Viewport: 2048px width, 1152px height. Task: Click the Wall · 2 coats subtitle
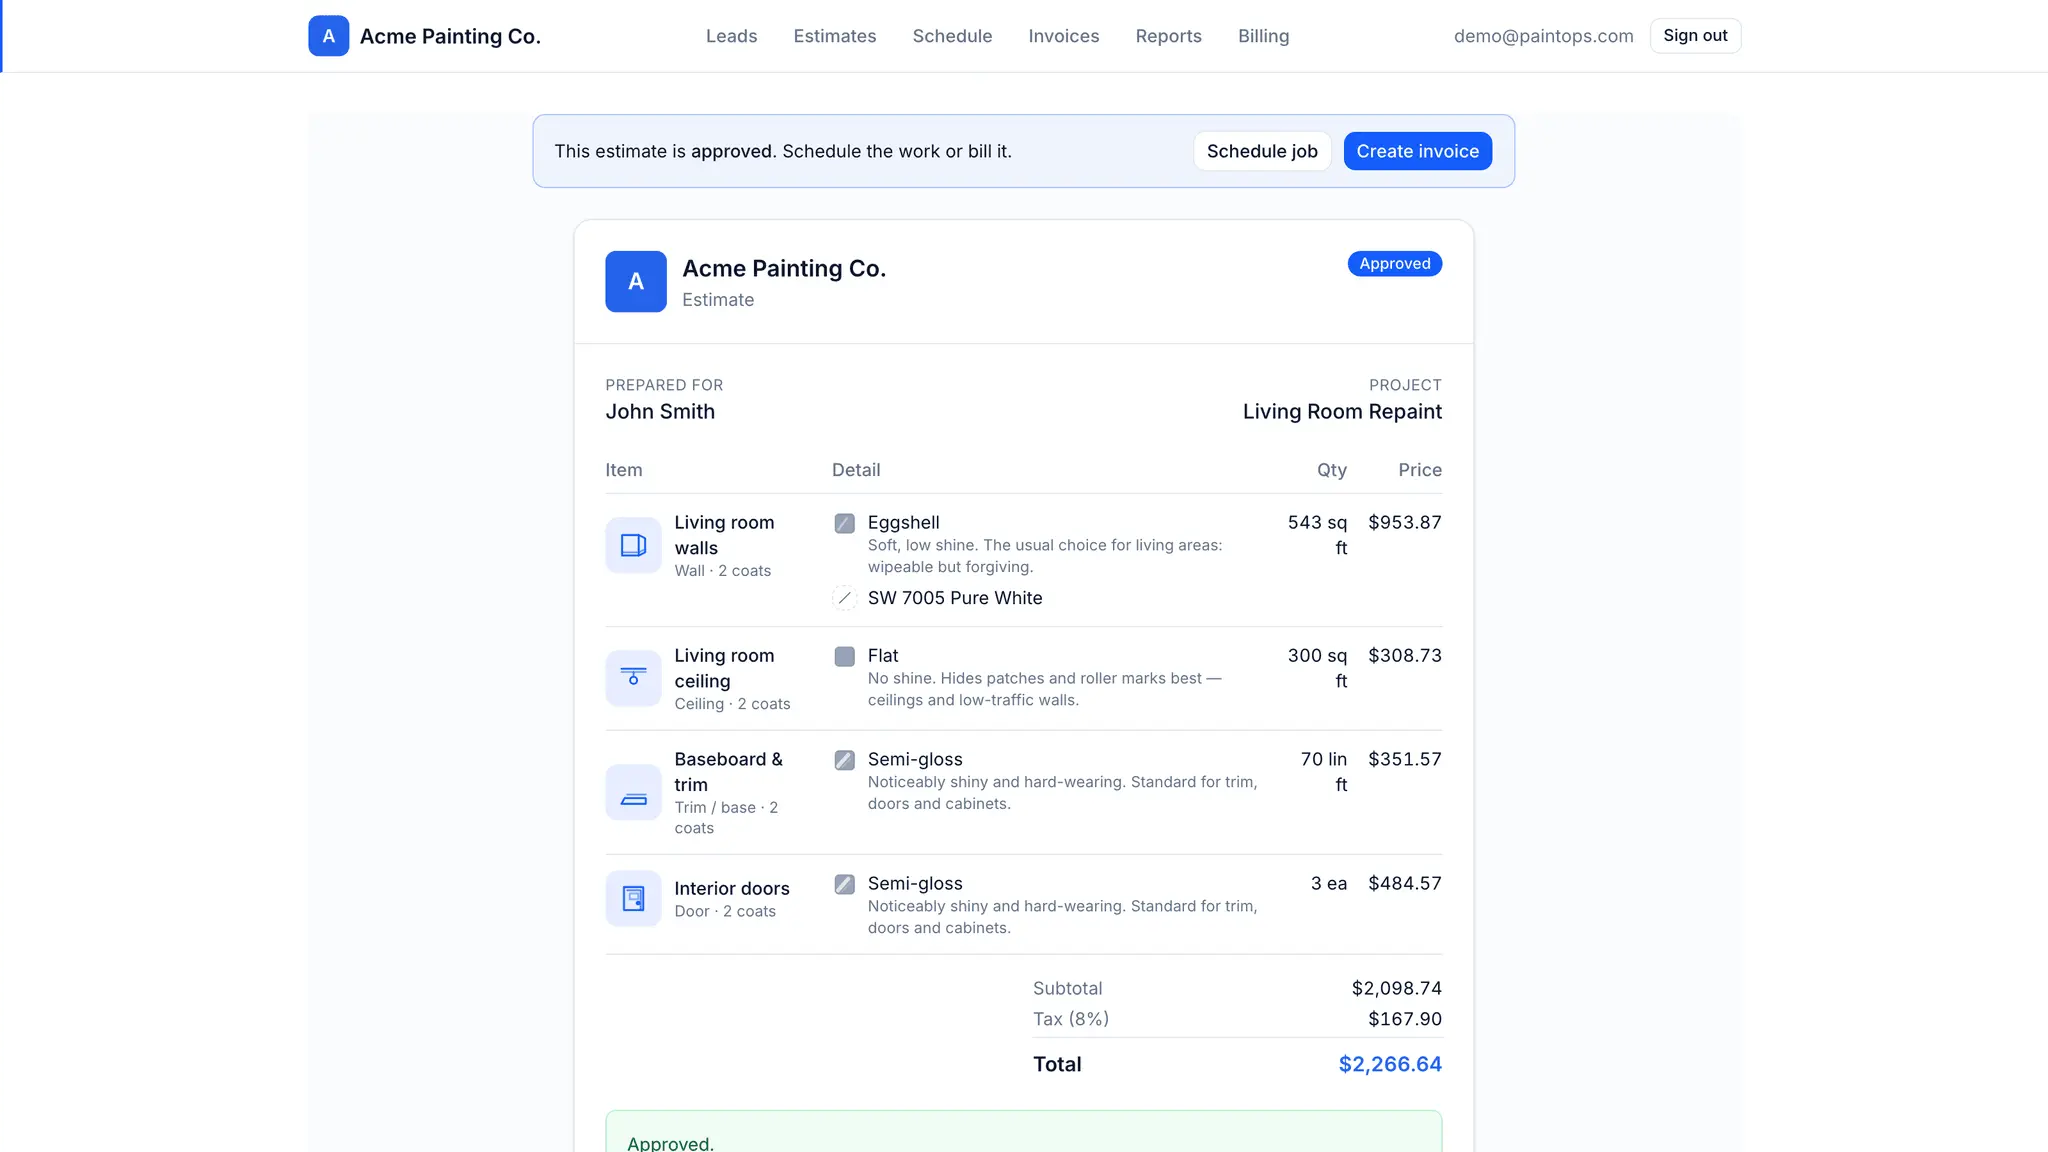(722, 571)
